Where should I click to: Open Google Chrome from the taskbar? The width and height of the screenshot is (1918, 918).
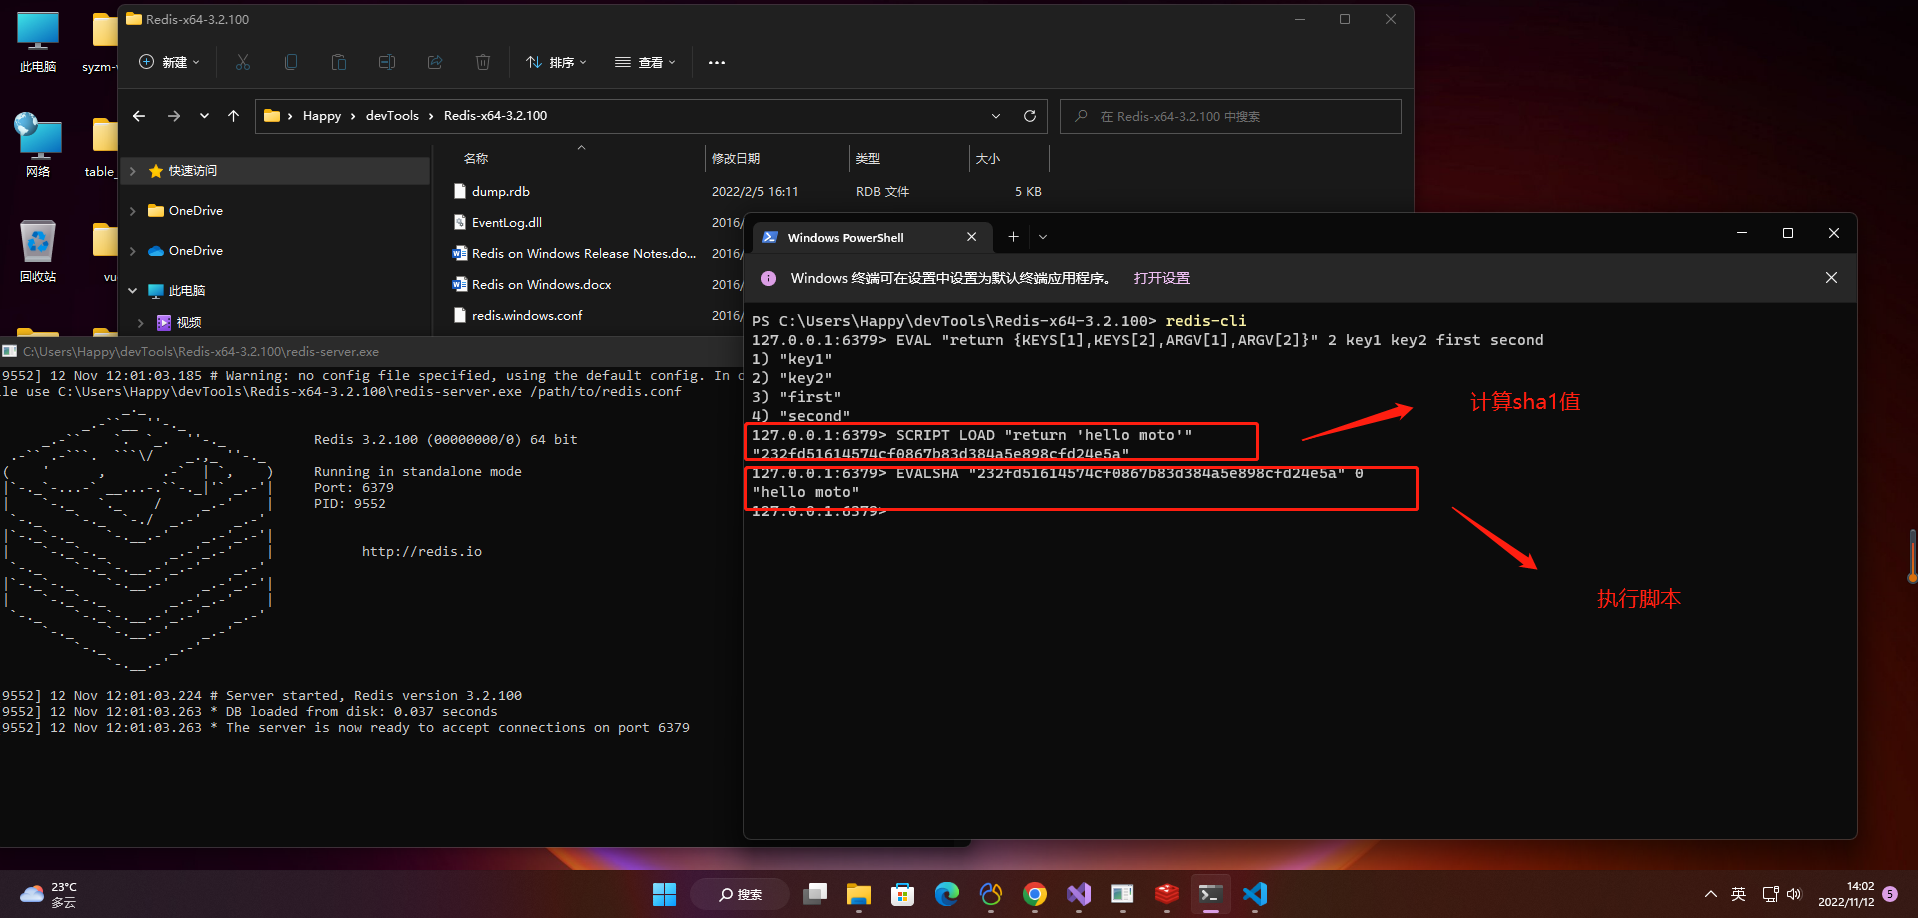(1035, 894)
